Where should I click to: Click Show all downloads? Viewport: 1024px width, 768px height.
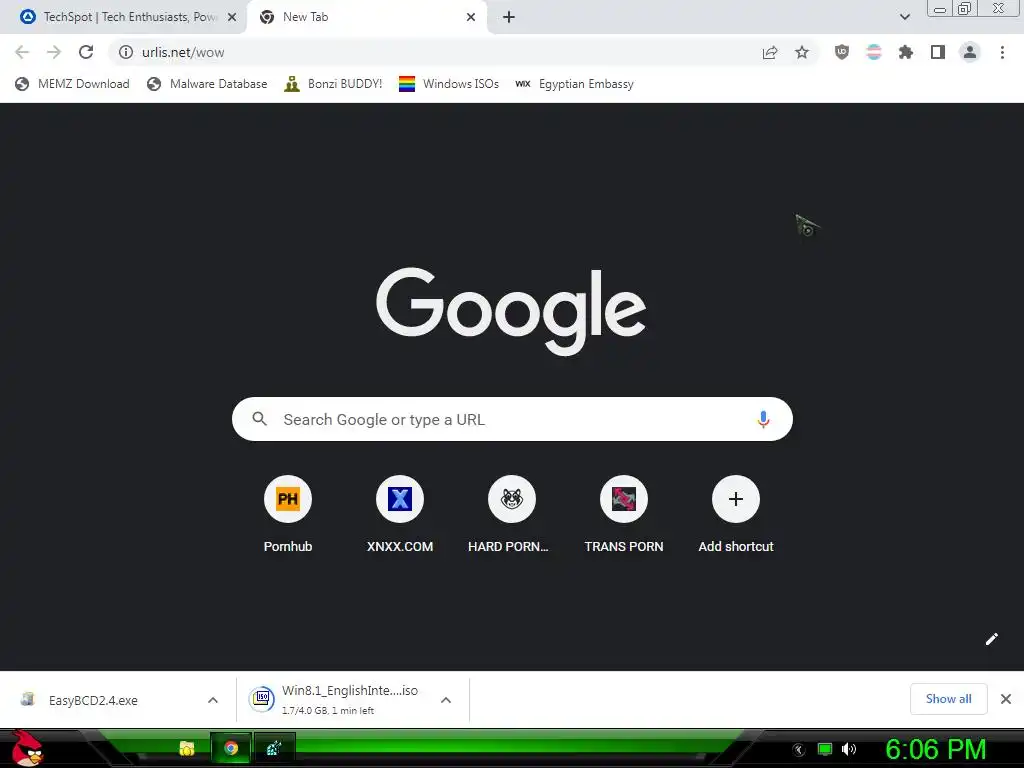click(x=948, y=699)
